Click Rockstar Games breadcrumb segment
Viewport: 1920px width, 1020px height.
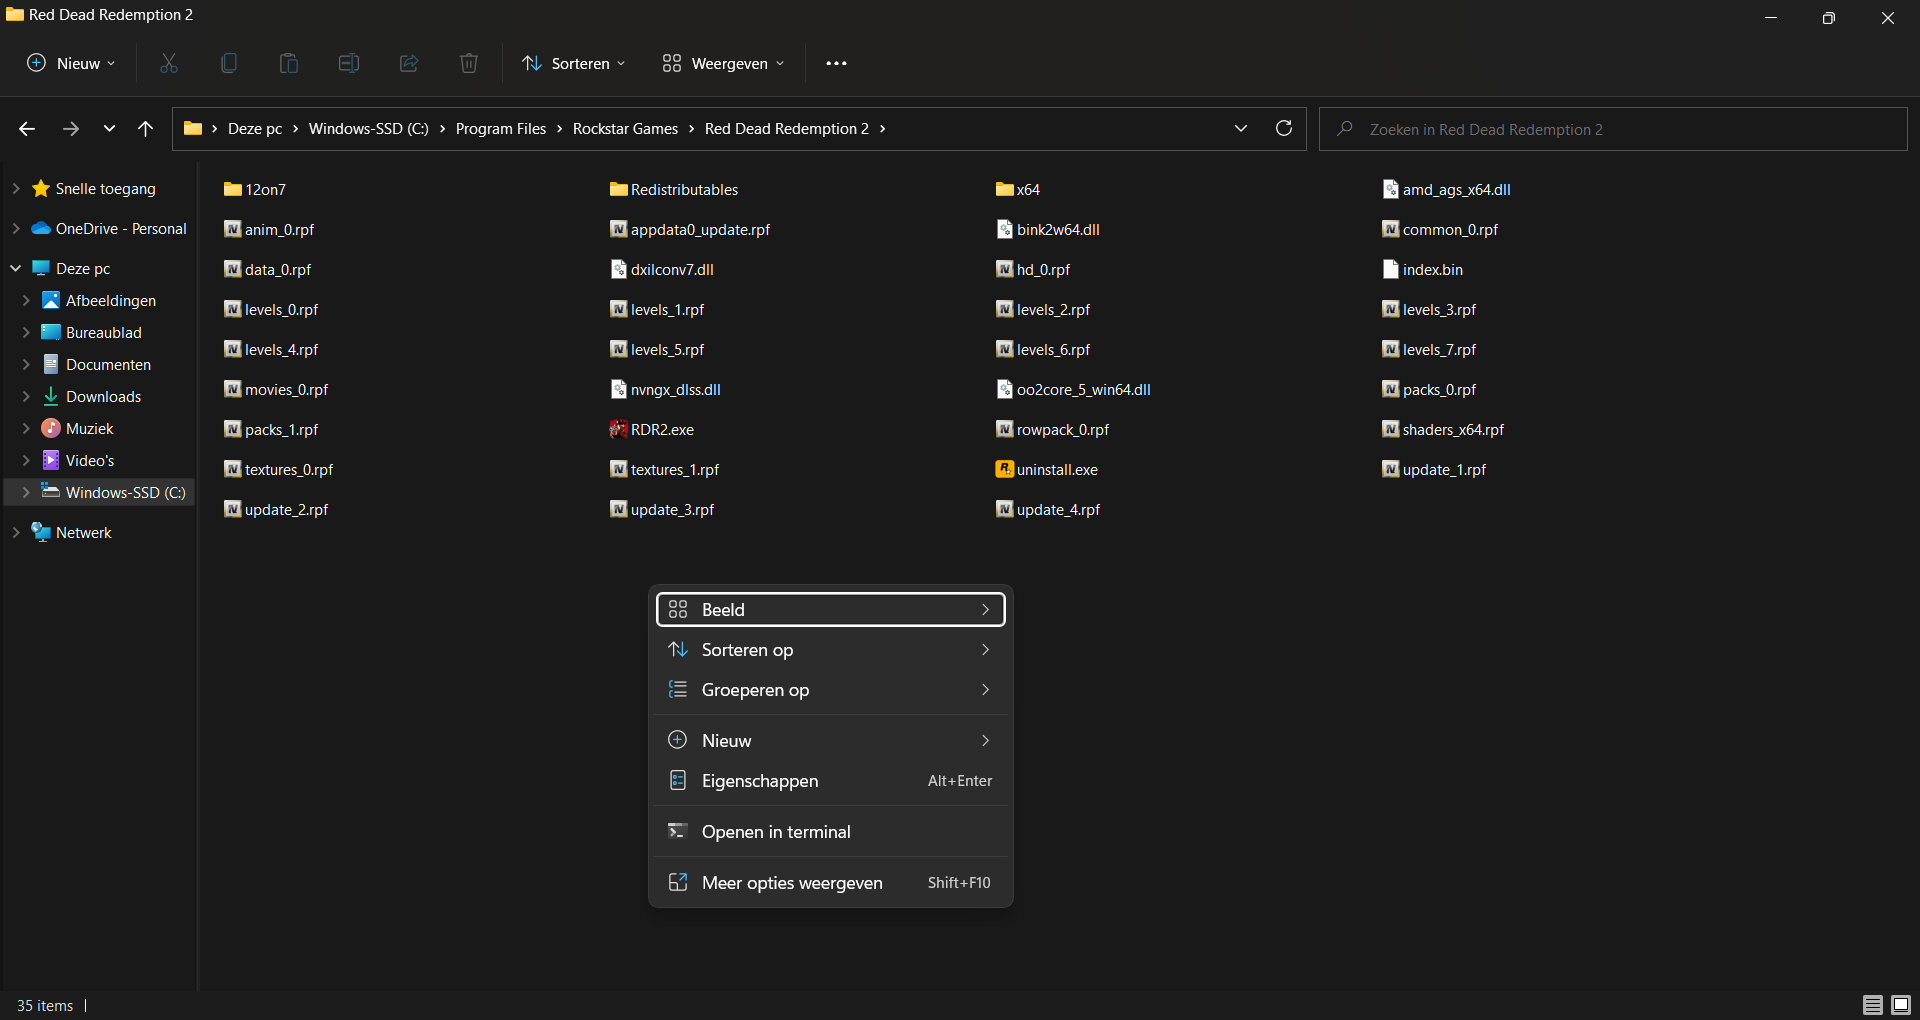(x=625, y=128)
